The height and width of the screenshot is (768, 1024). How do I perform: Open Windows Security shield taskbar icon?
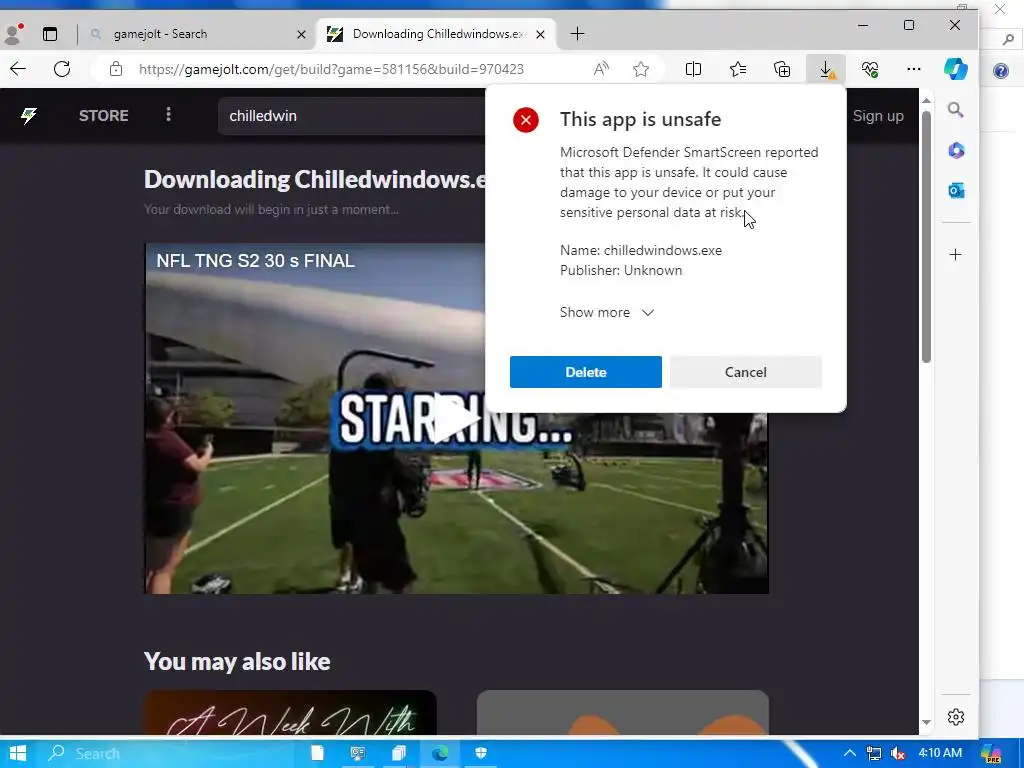tap(481, 753)
